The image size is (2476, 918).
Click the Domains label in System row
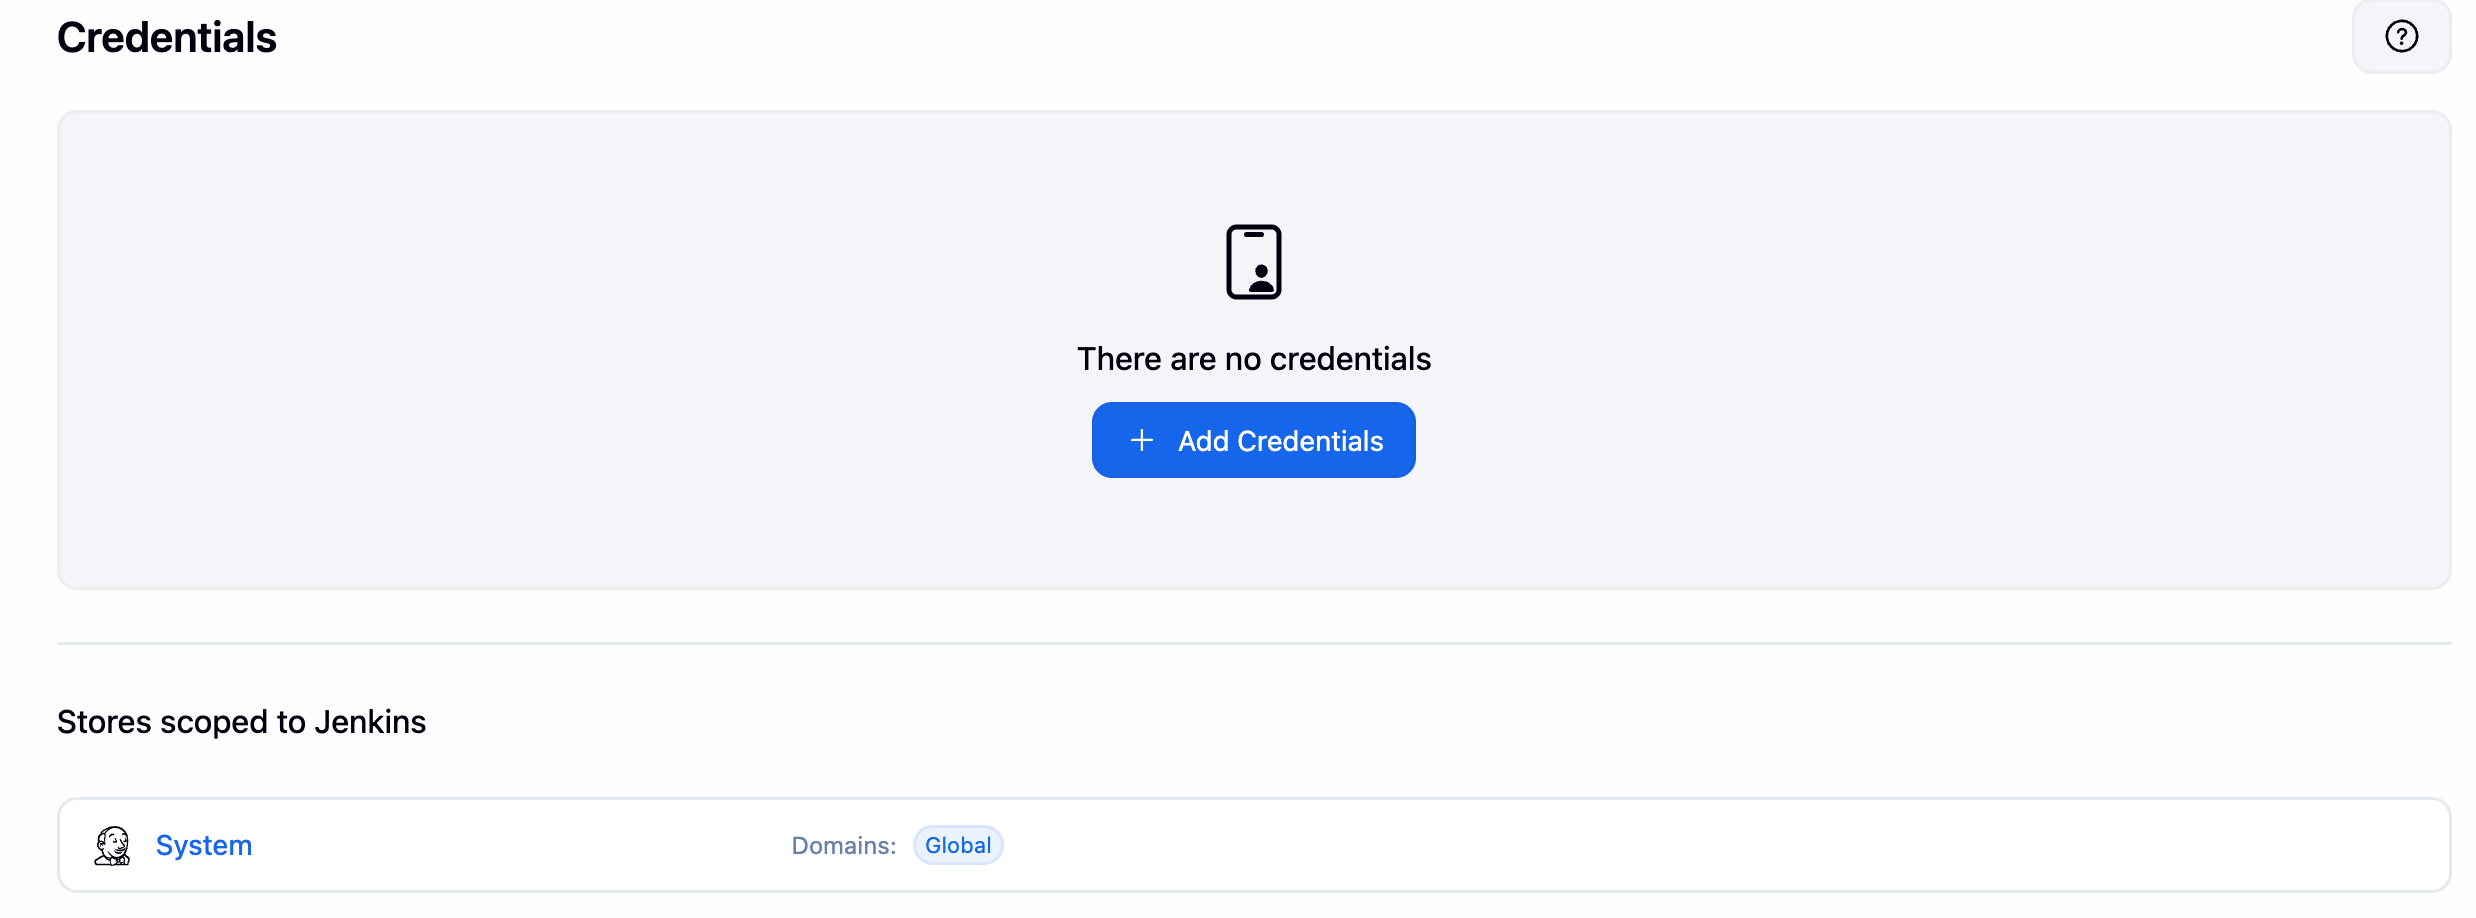click(842, 845)
